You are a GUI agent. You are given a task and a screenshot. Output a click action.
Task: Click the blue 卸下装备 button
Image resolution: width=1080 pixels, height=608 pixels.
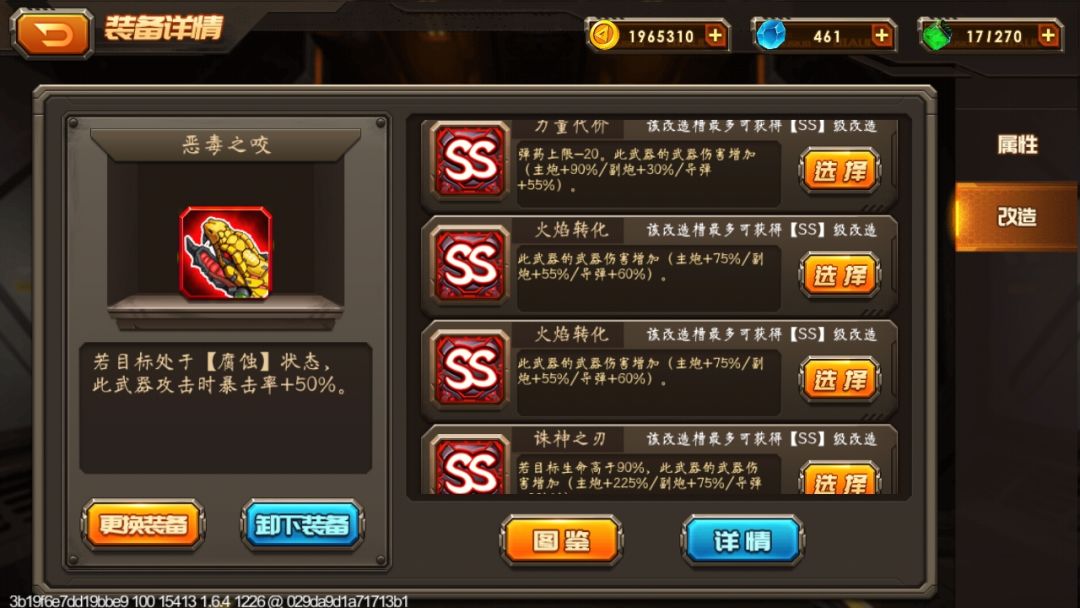[x=302, y=525]
